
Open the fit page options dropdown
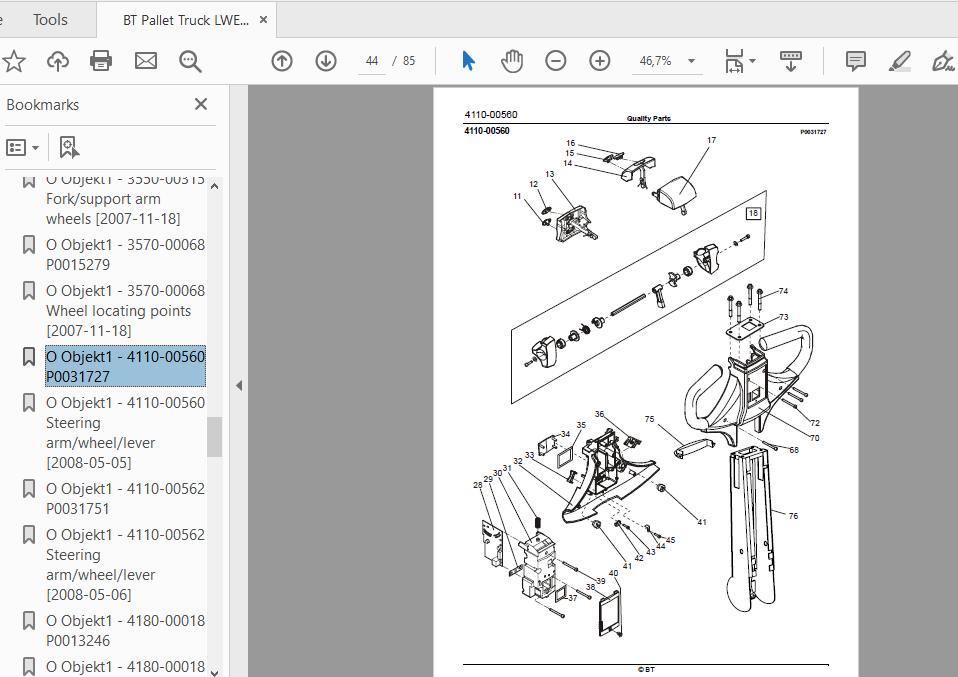(x=740, y=61)
